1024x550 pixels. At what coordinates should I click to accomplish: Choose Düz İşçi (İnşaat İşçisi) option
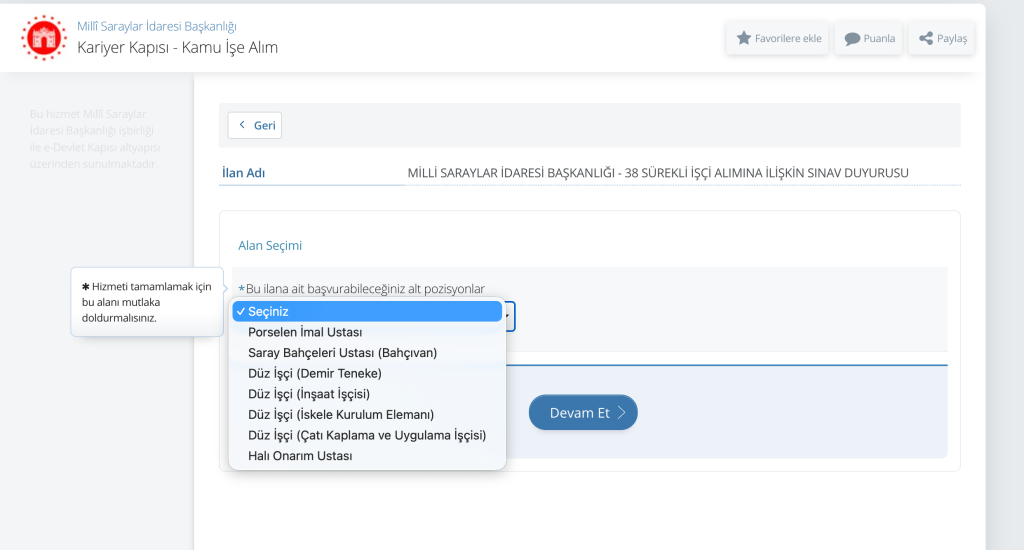coord(367,394)
